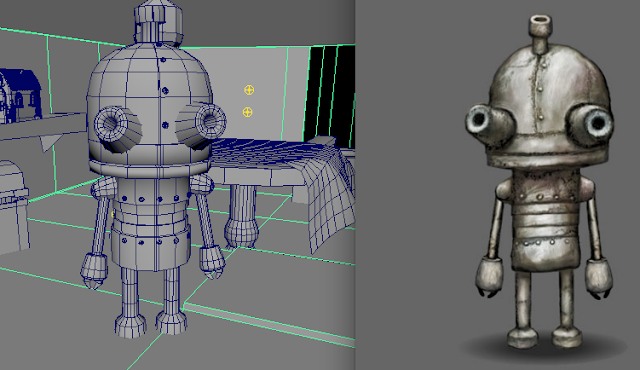The image size is (640, 370).
Task: Click textured robot's foot on viewer's left
Action: 523,337
